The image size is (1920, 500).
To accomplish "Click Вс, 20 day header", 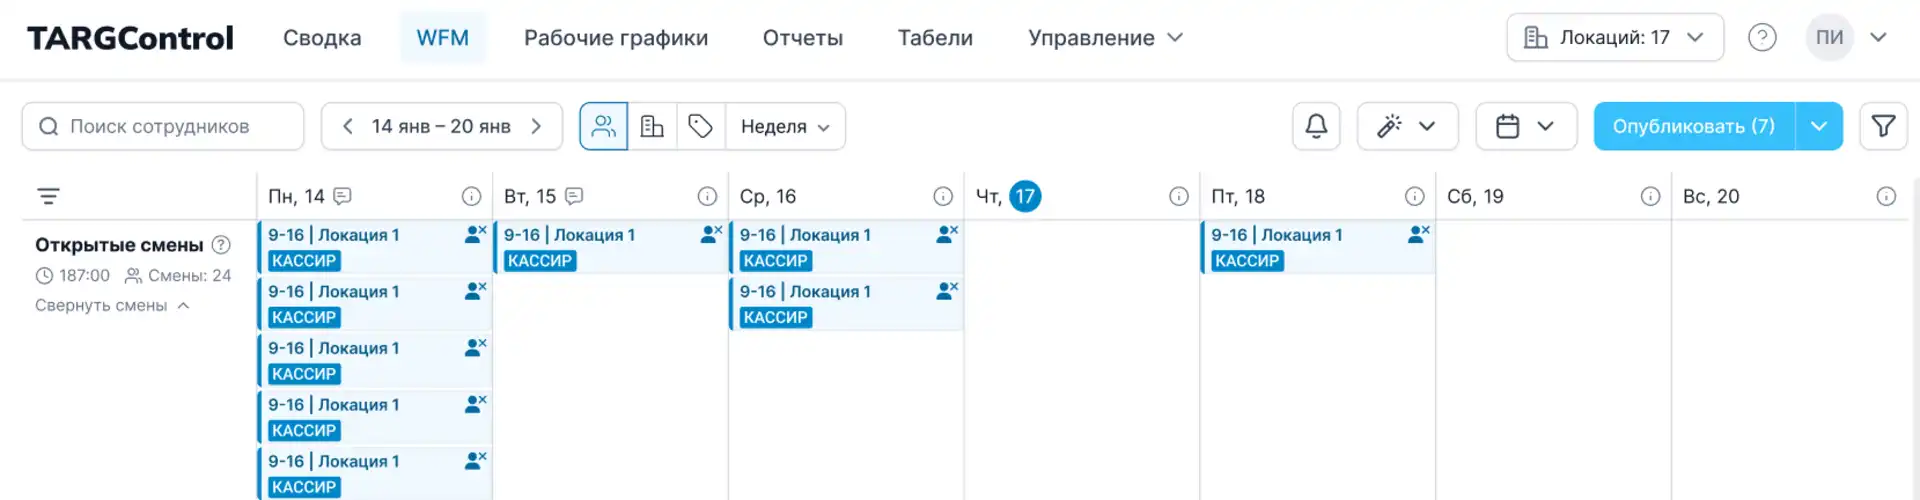I will [x=1711, y=196].
